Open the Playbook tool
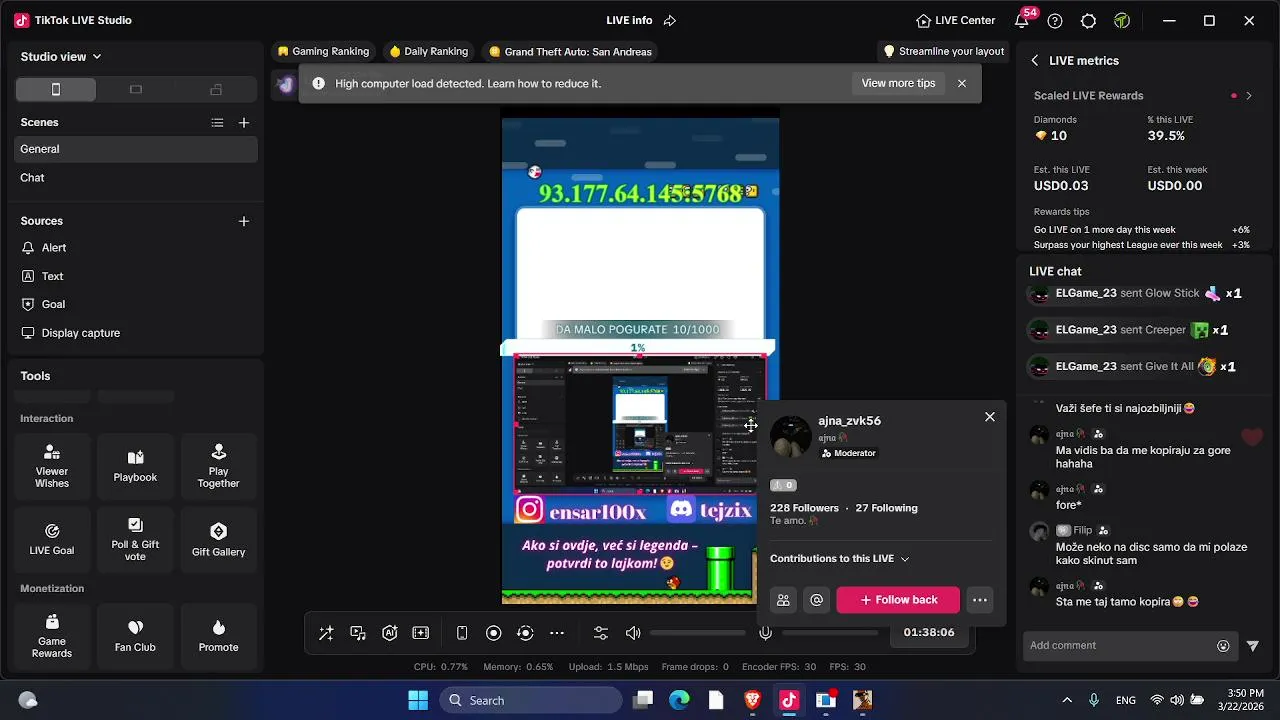1280x720 pixels. coord(135,467)
